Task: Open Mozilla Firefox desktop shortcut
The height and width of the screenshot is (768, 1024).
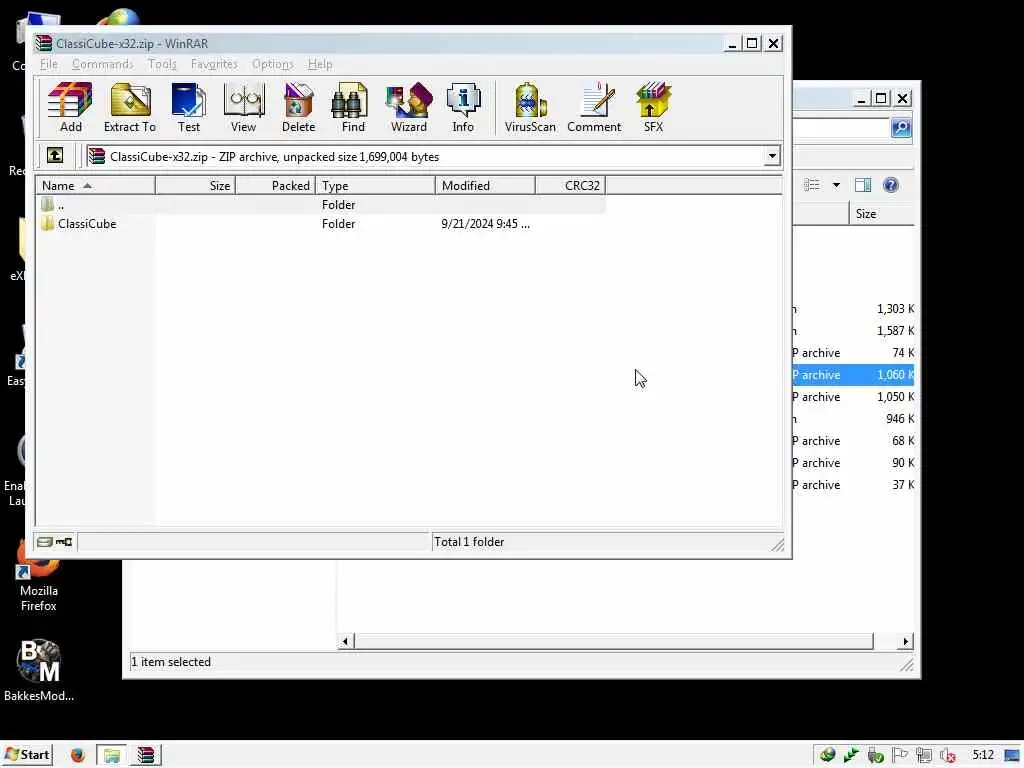Action: coord(39,579)
